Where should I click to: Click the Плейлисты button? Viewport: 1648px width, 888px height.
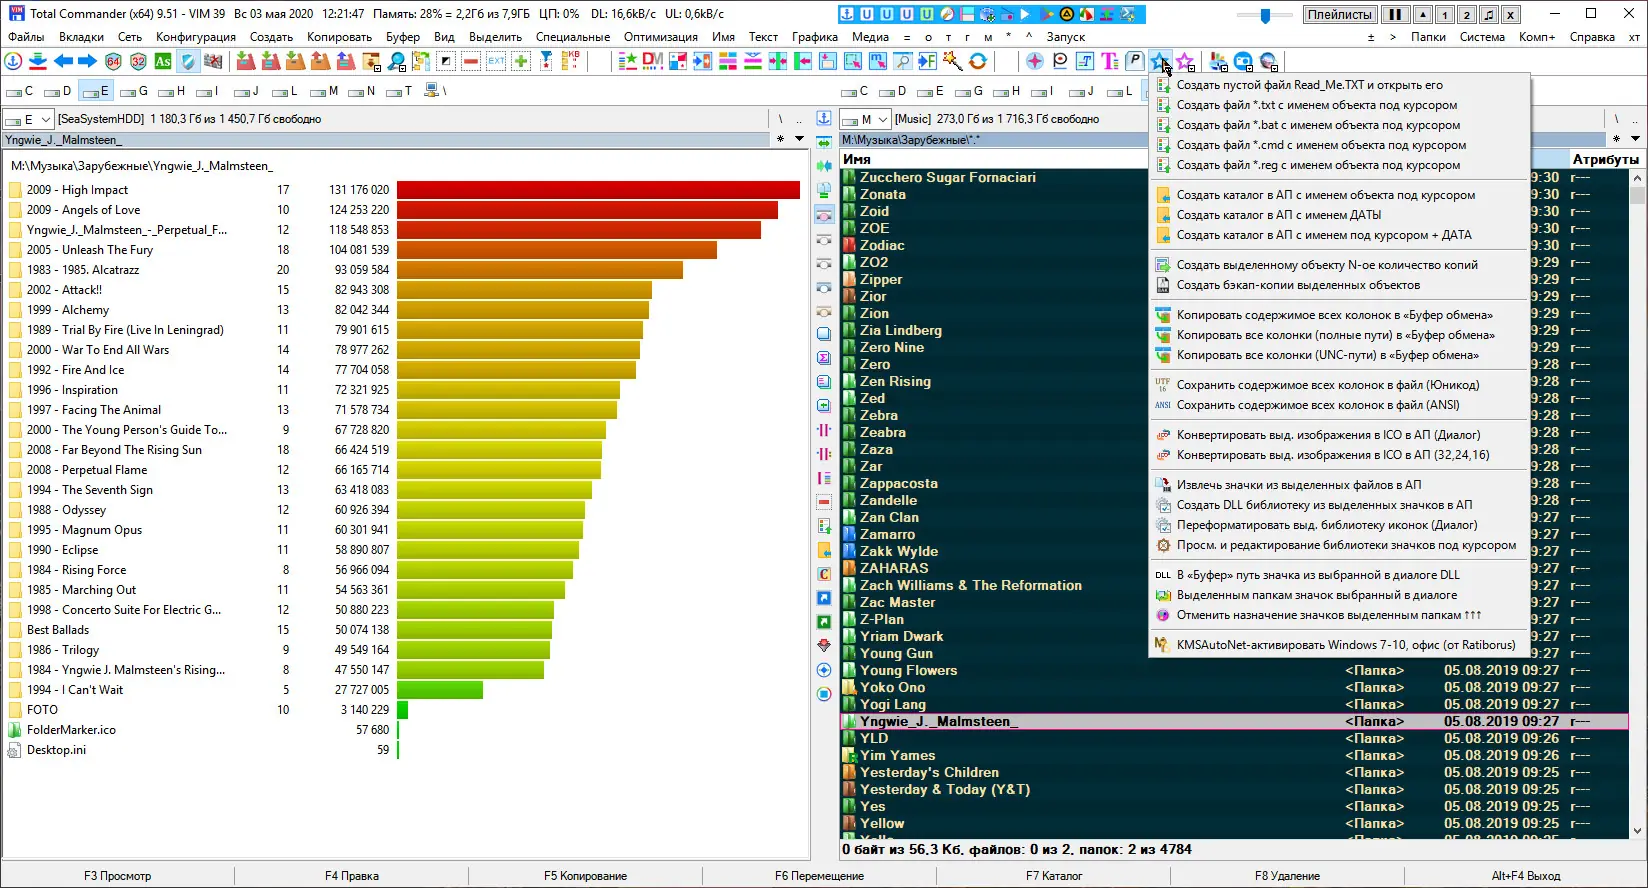[1339, 15]
